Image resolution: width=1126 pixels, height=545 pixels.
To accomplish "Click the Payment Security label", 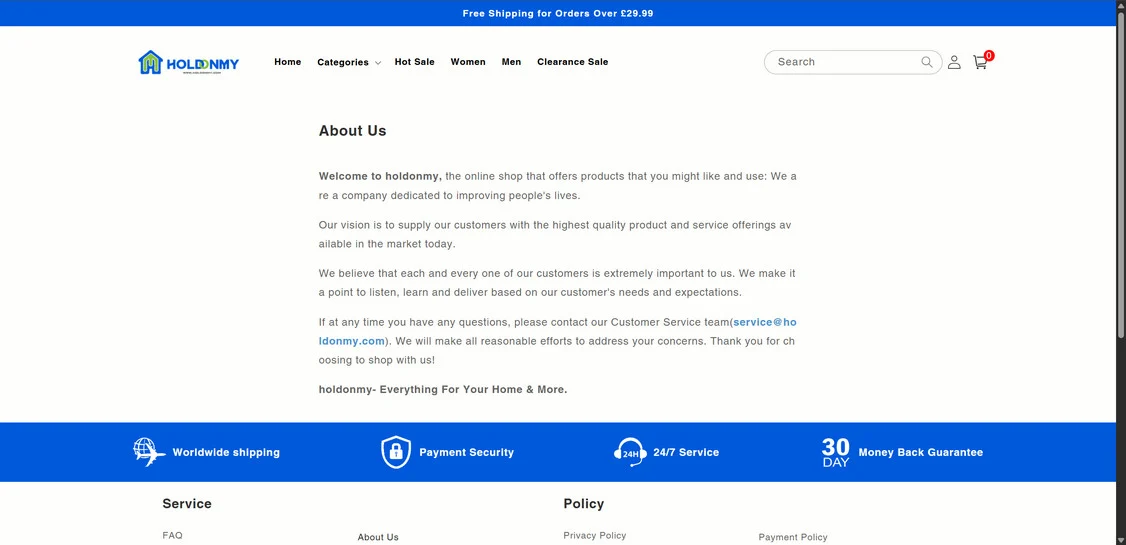I will [467, 452].
